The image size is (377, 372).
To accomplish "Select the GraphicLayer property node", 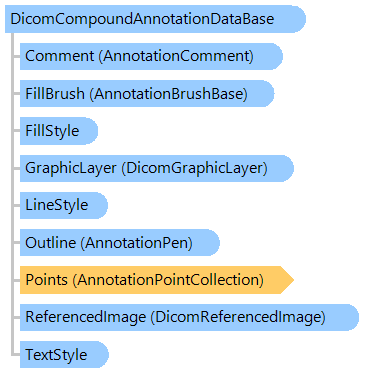I will tap(157, 168).
